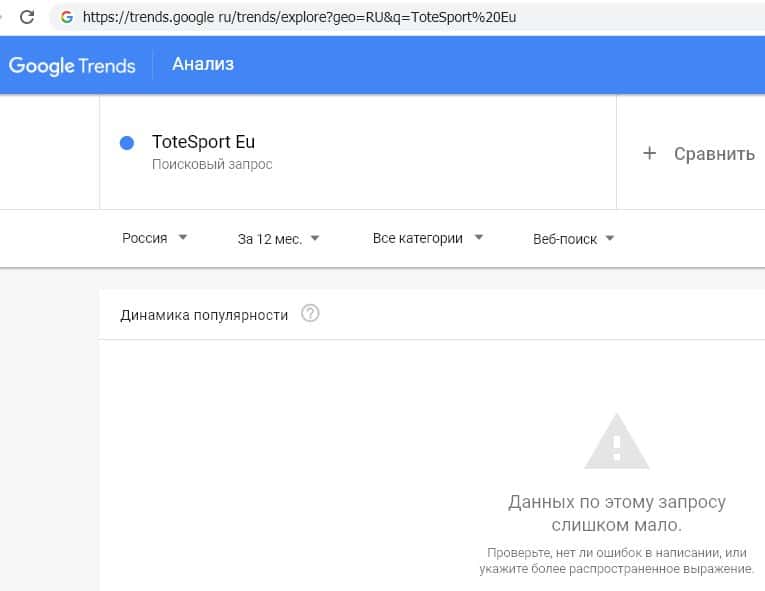Click the warning triangle icon
The height and width of the screenshot is (591, 765).
pyautogui.click(x=617, y=441)
